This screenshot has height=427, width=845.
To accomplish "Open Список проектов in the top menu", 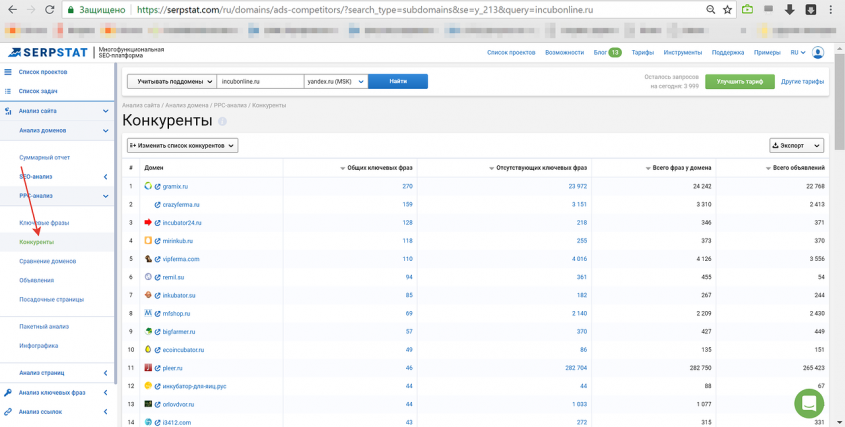I will pyautogui.click(x=511, y=53).
